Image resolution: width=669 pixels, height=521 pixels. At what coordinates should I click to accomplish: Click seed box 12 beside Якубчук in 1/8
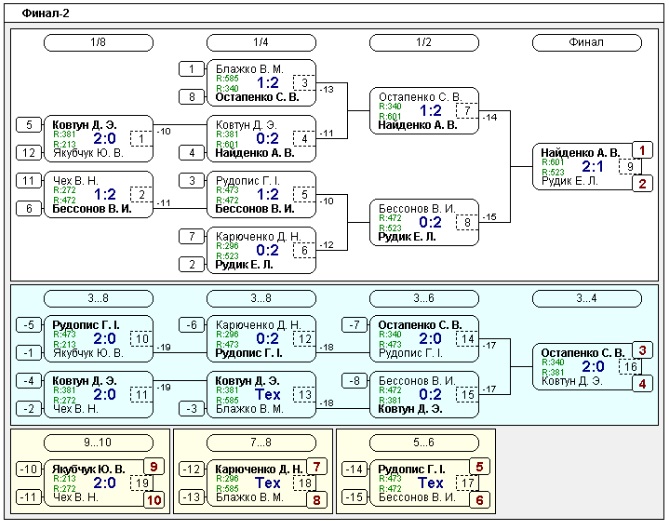pyautogui.click(x=29, y=153)
